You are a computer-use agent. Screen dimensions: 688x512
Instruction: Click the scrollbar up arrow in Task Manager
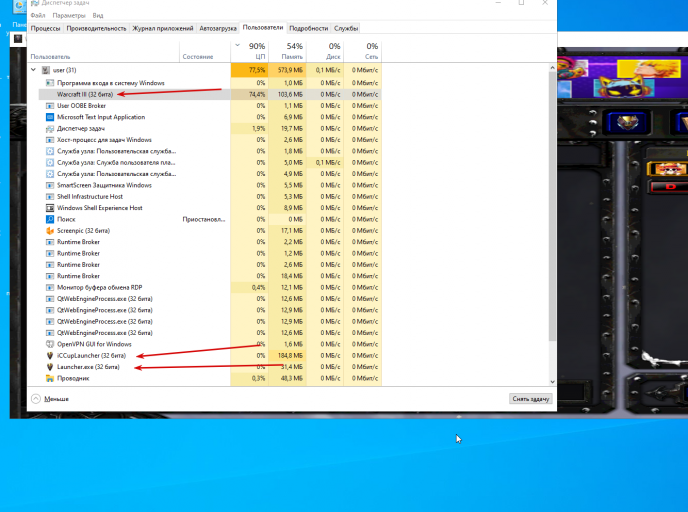coord(552,68)
